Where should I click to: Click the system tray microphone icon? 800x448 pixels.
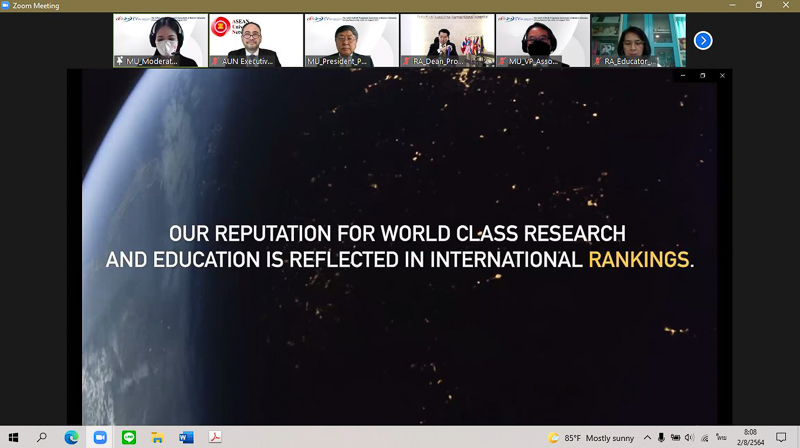point(661,437)
